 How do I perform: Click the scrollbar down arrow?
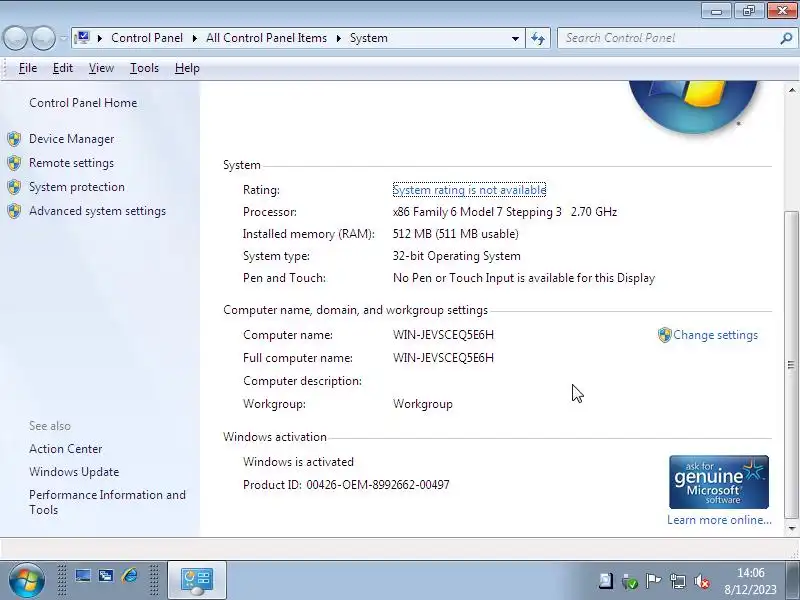pyautogui.click(x=791, y=529)
